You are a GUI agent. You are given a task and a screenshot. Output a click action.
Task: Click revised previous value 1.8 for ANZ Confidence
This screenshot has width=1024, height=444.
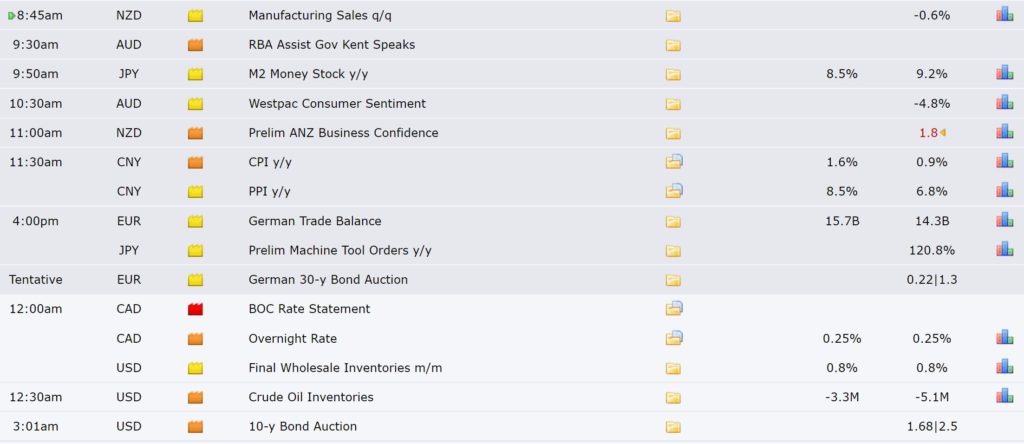pos(928,133)
